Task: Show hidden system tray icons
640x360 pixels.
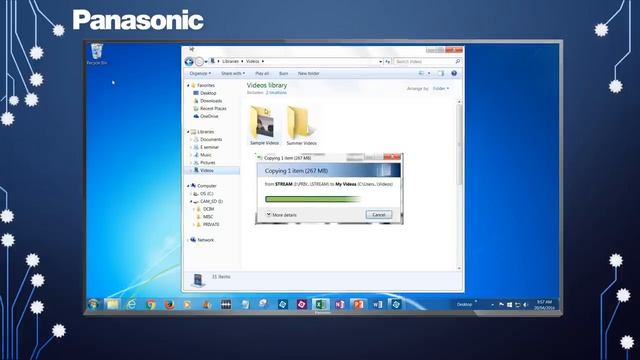Action: (x=493, y=305)
